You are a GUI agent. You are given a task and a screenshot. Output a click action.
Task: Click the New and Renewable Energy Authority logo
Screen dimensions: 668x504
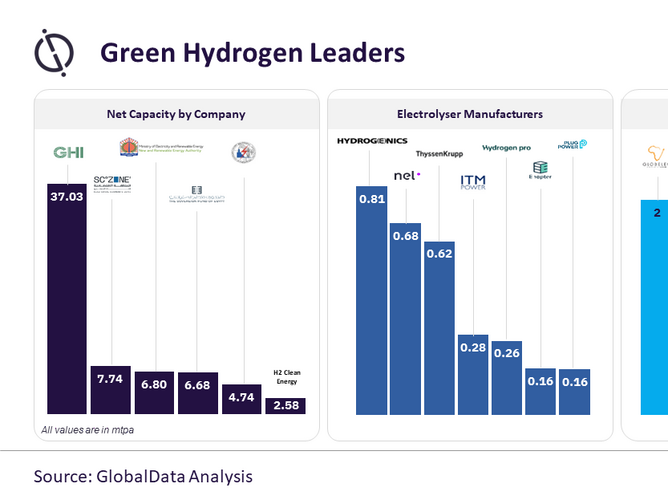(161, 147)
